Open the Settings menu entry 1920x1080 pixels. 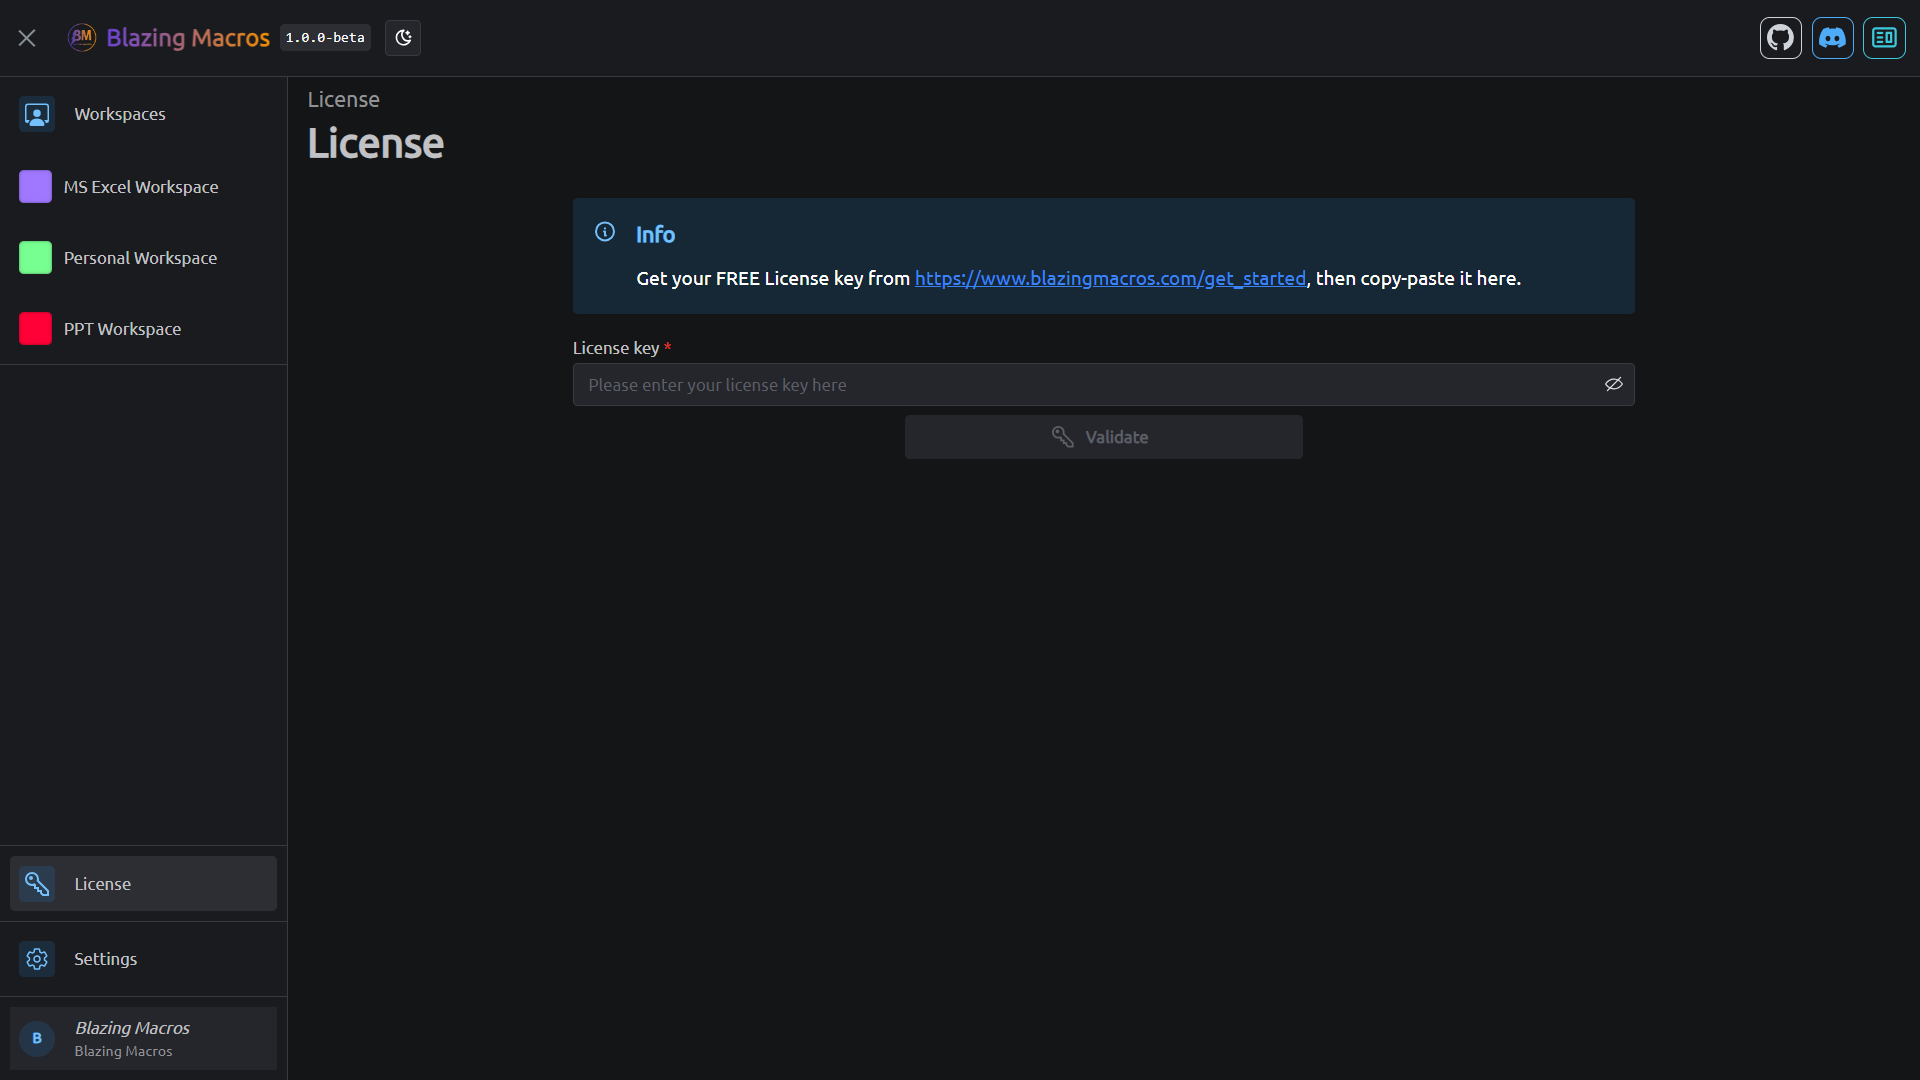(x=144, y=959)
